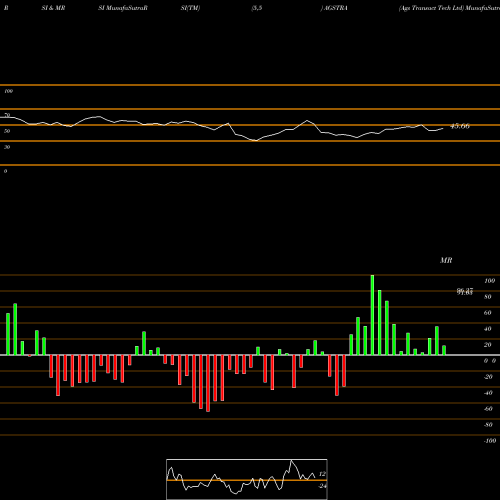
Task: Click RSI axis label 100 at the top left
Action: click(8, 91)
